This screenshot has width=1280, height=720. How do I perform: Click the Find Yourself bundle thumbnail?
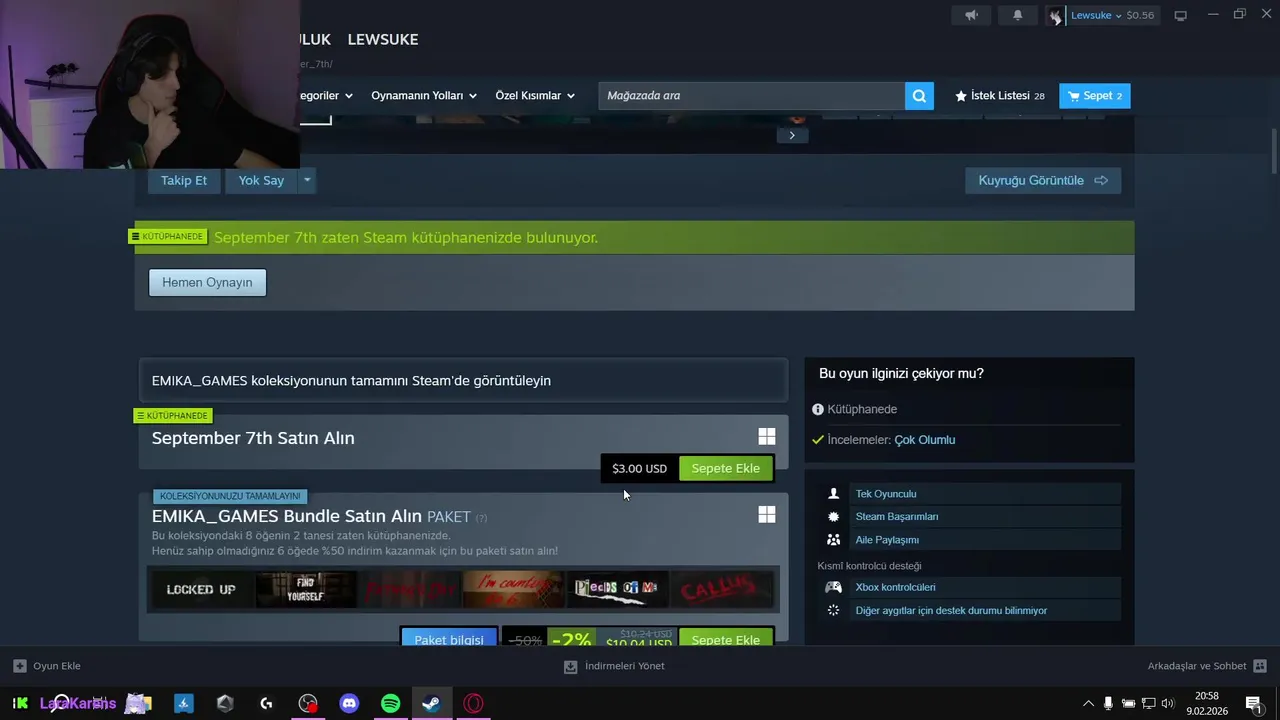305,590
